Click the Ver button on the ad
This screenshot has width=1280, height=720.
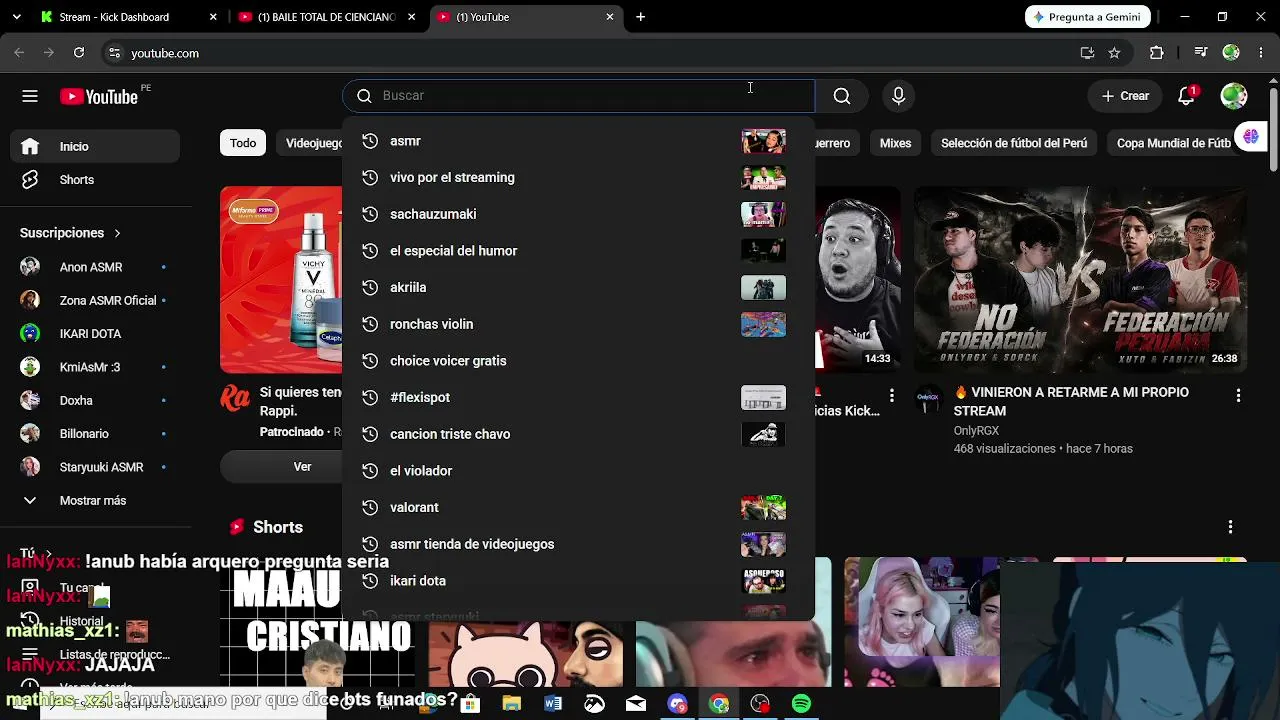pyautogui.click(x=302, y=467)
